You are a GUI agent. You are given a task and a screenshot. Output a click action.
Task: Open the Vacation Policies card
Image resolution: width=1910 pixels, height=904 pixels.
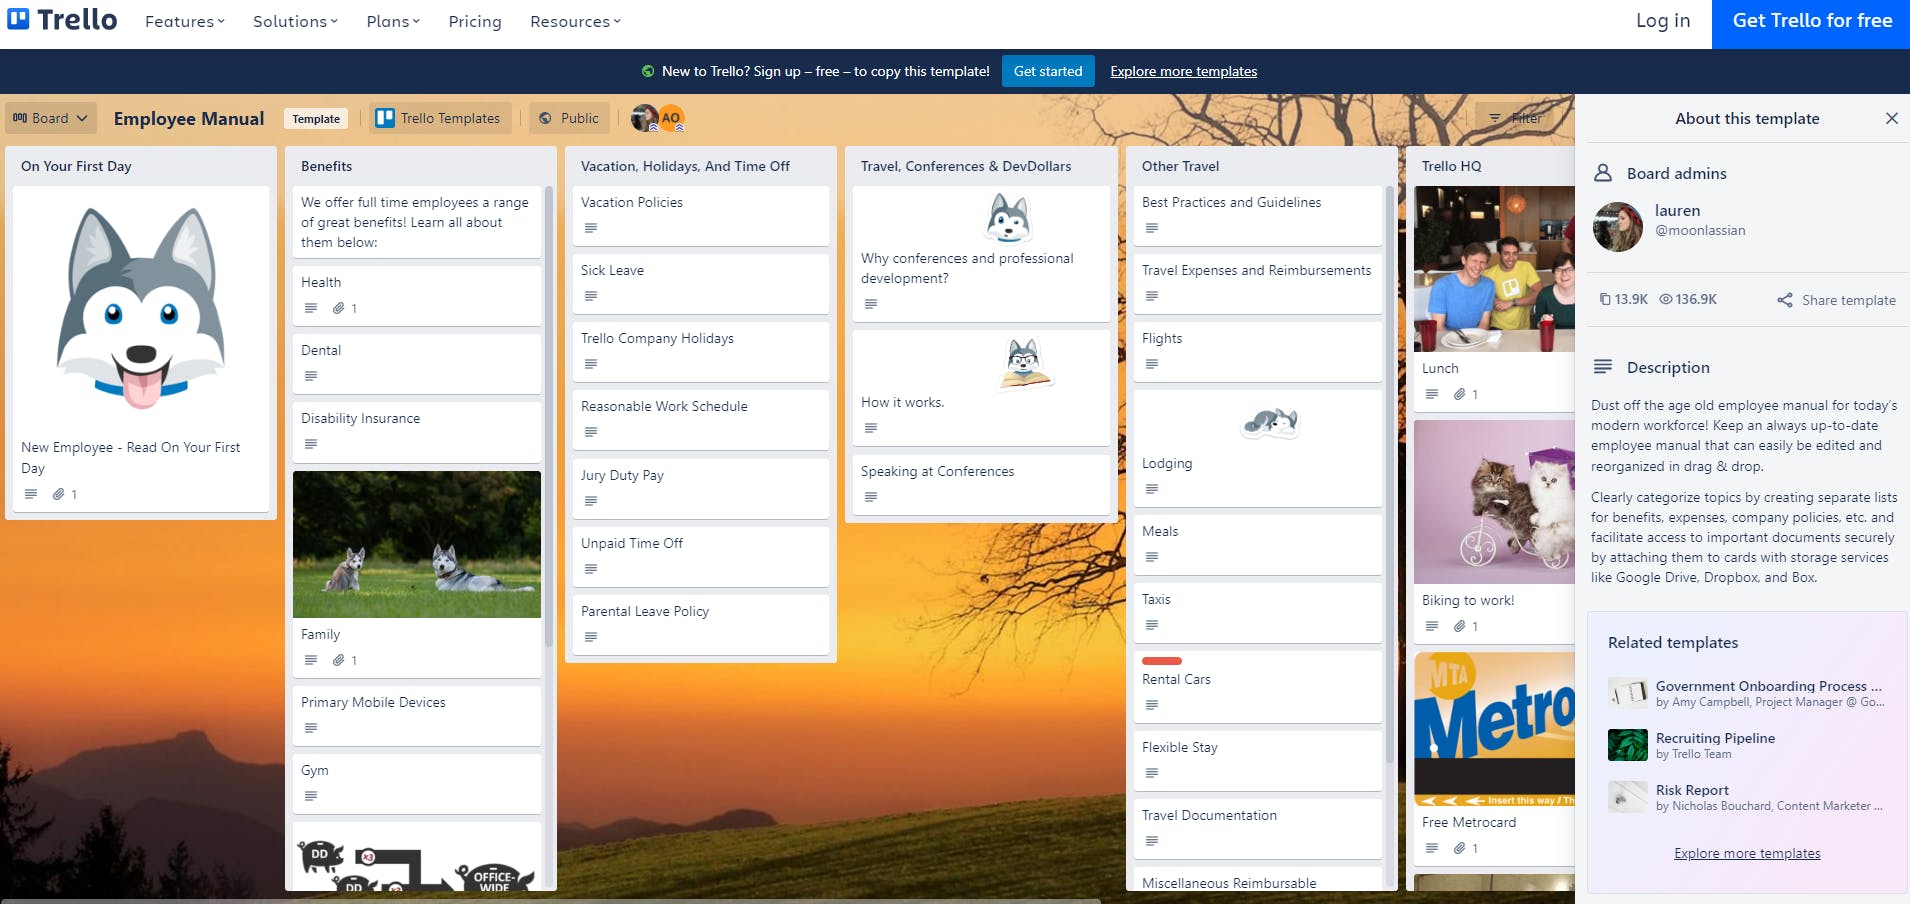coord(701,215)
